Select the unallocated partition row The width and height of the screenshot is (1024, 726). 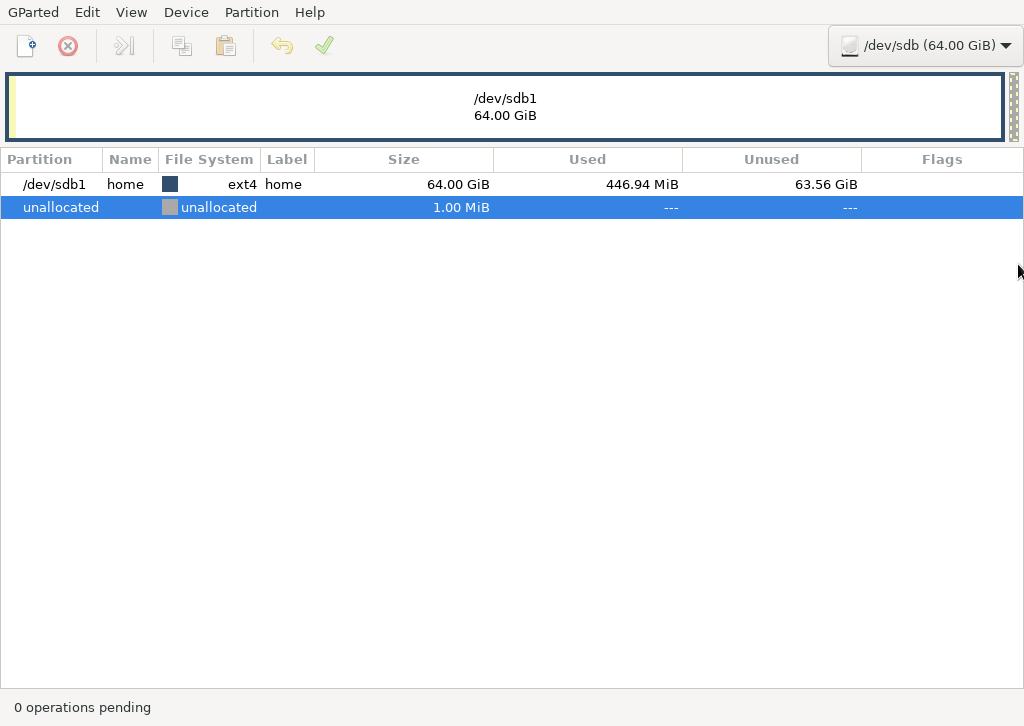(511, 208)
